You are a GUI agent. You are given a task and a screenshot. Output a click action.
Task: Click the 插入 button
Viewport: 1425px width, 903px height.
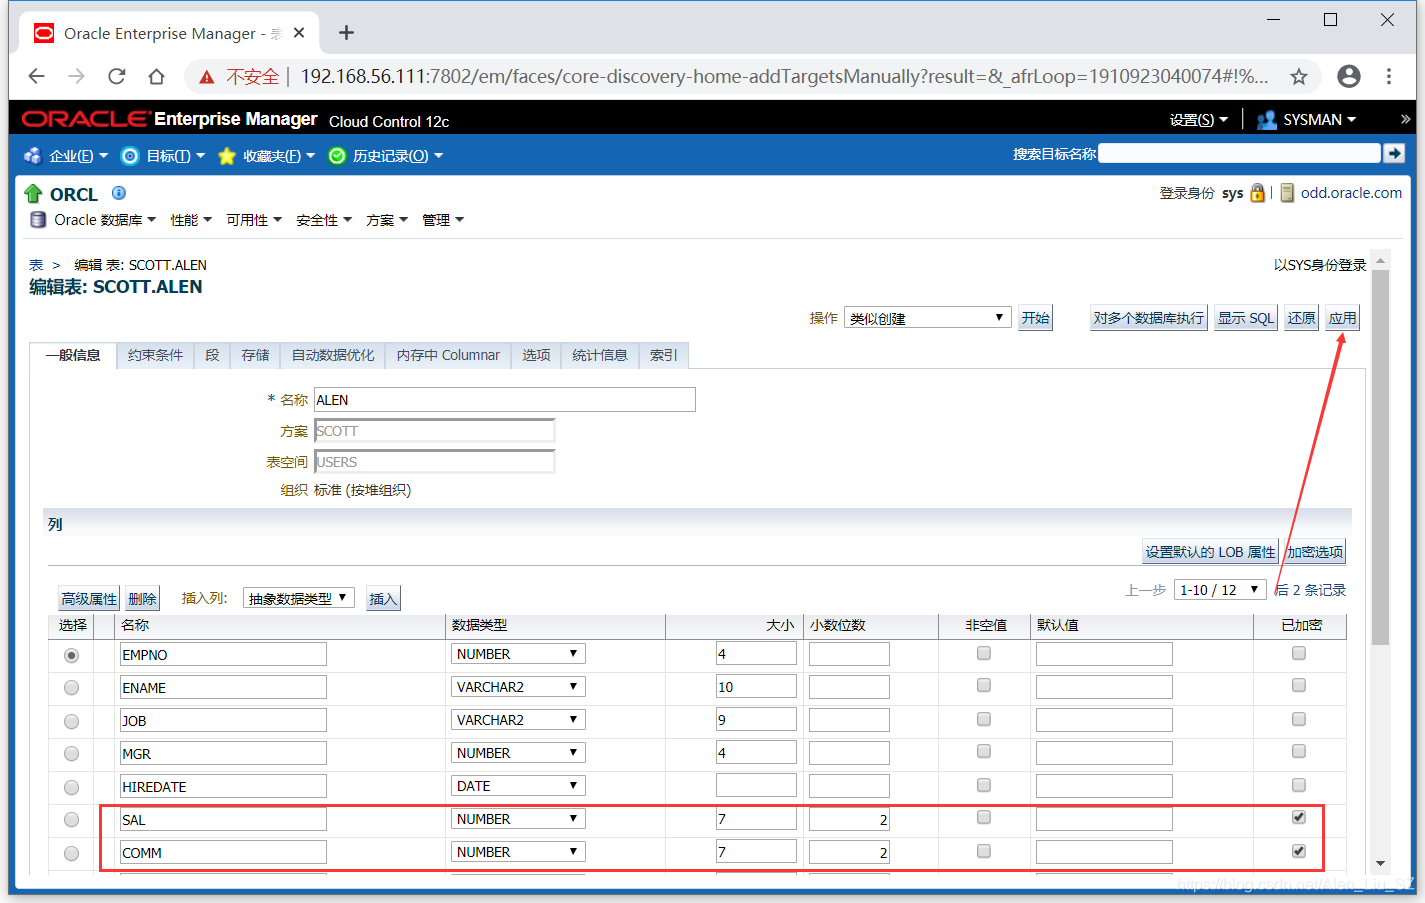(x=383, y=599)
